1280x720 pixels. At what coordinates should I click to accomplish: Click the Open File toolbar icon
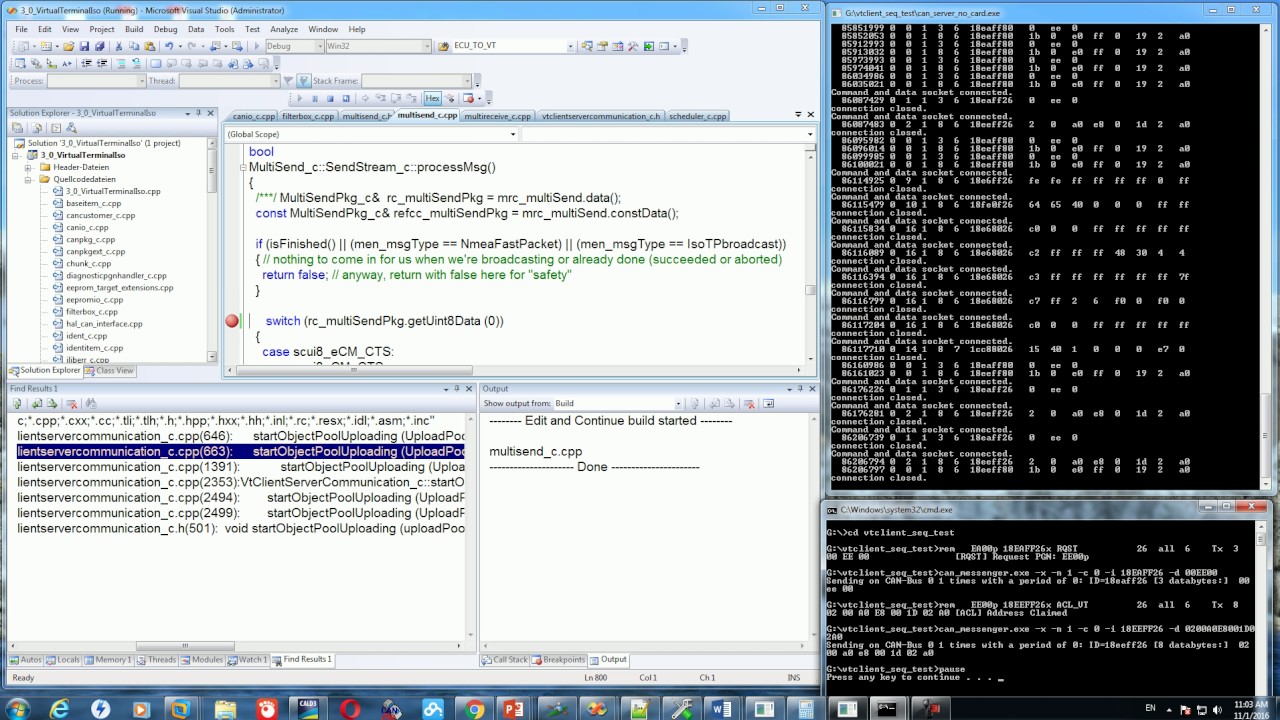68,46
